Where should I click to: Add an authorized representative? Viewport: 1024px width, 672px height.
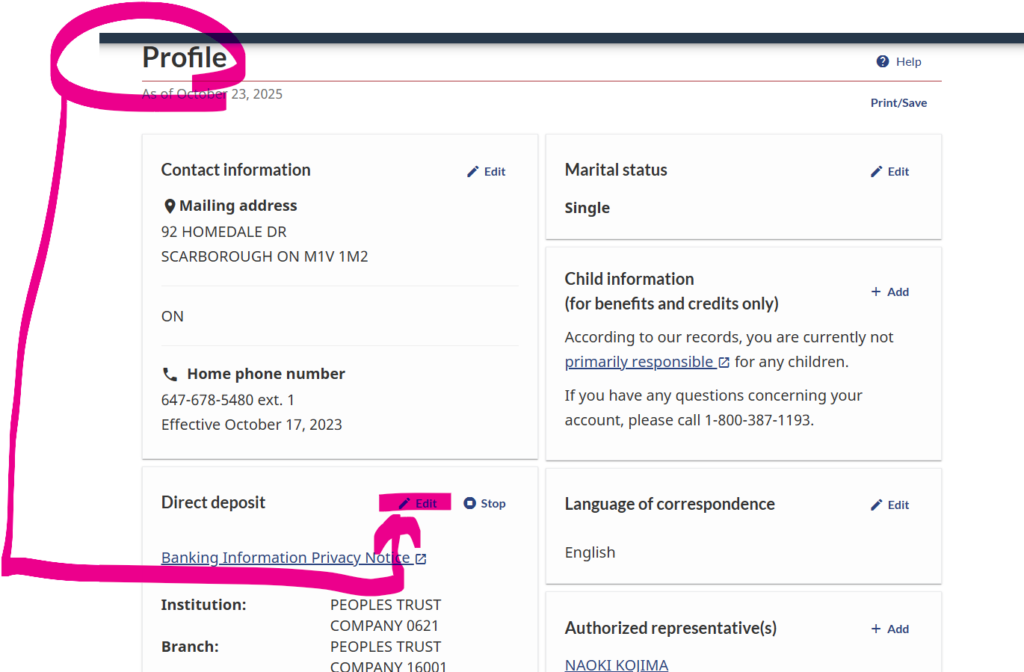pos(889,629)
